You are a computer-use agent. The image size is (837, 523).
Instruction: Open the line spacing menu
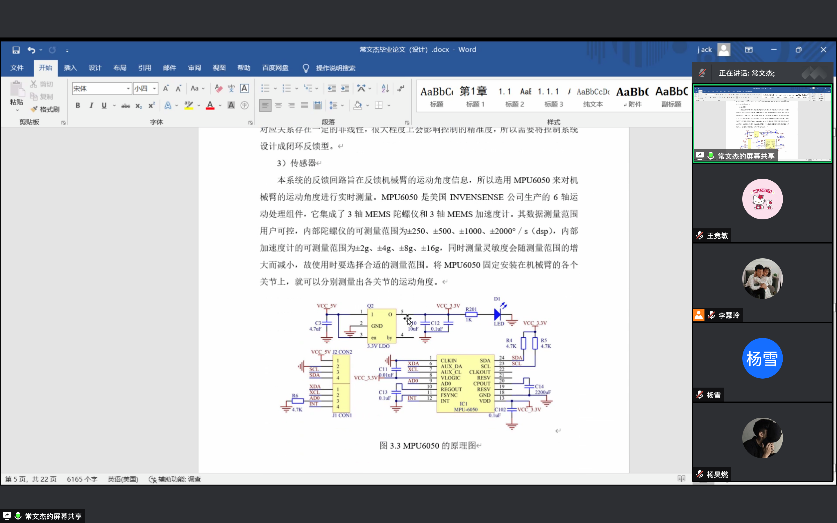336,106
